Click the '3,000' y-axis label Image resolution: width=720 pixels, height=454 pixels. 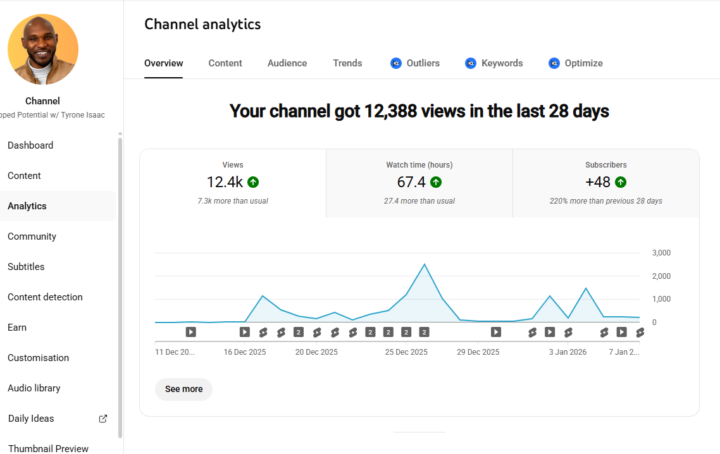click(x=661, y=253)
